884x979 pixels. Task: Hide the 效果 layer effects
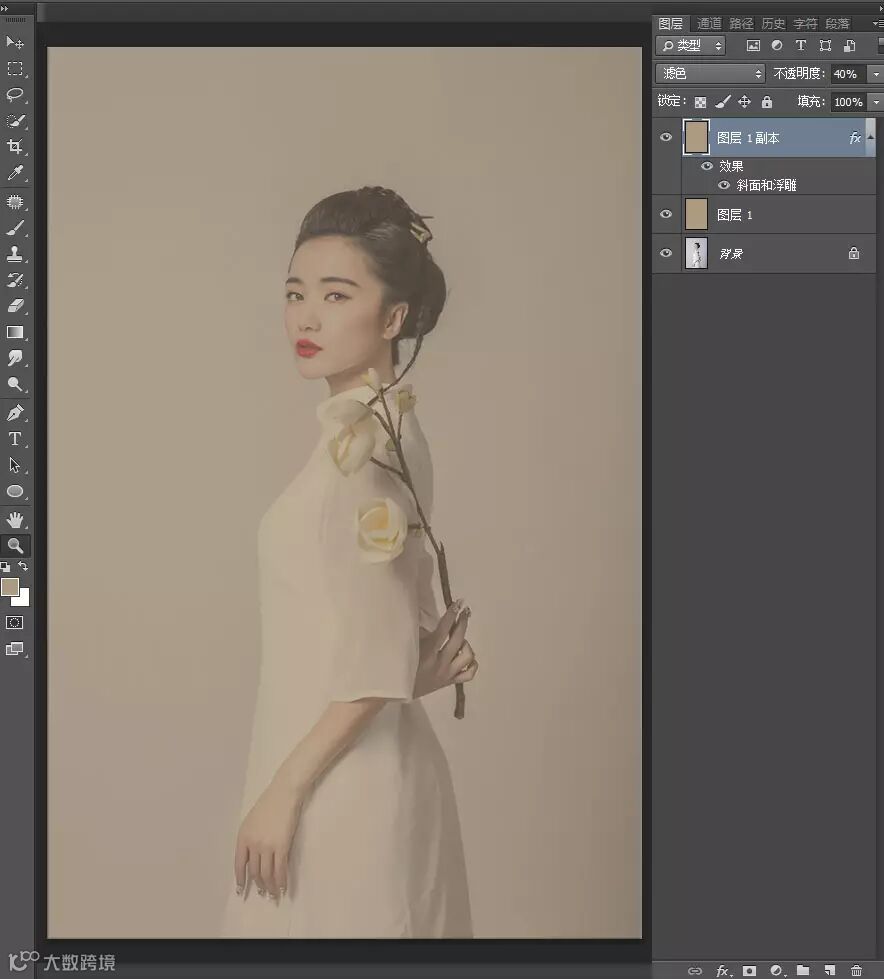(x=707, y=166)
